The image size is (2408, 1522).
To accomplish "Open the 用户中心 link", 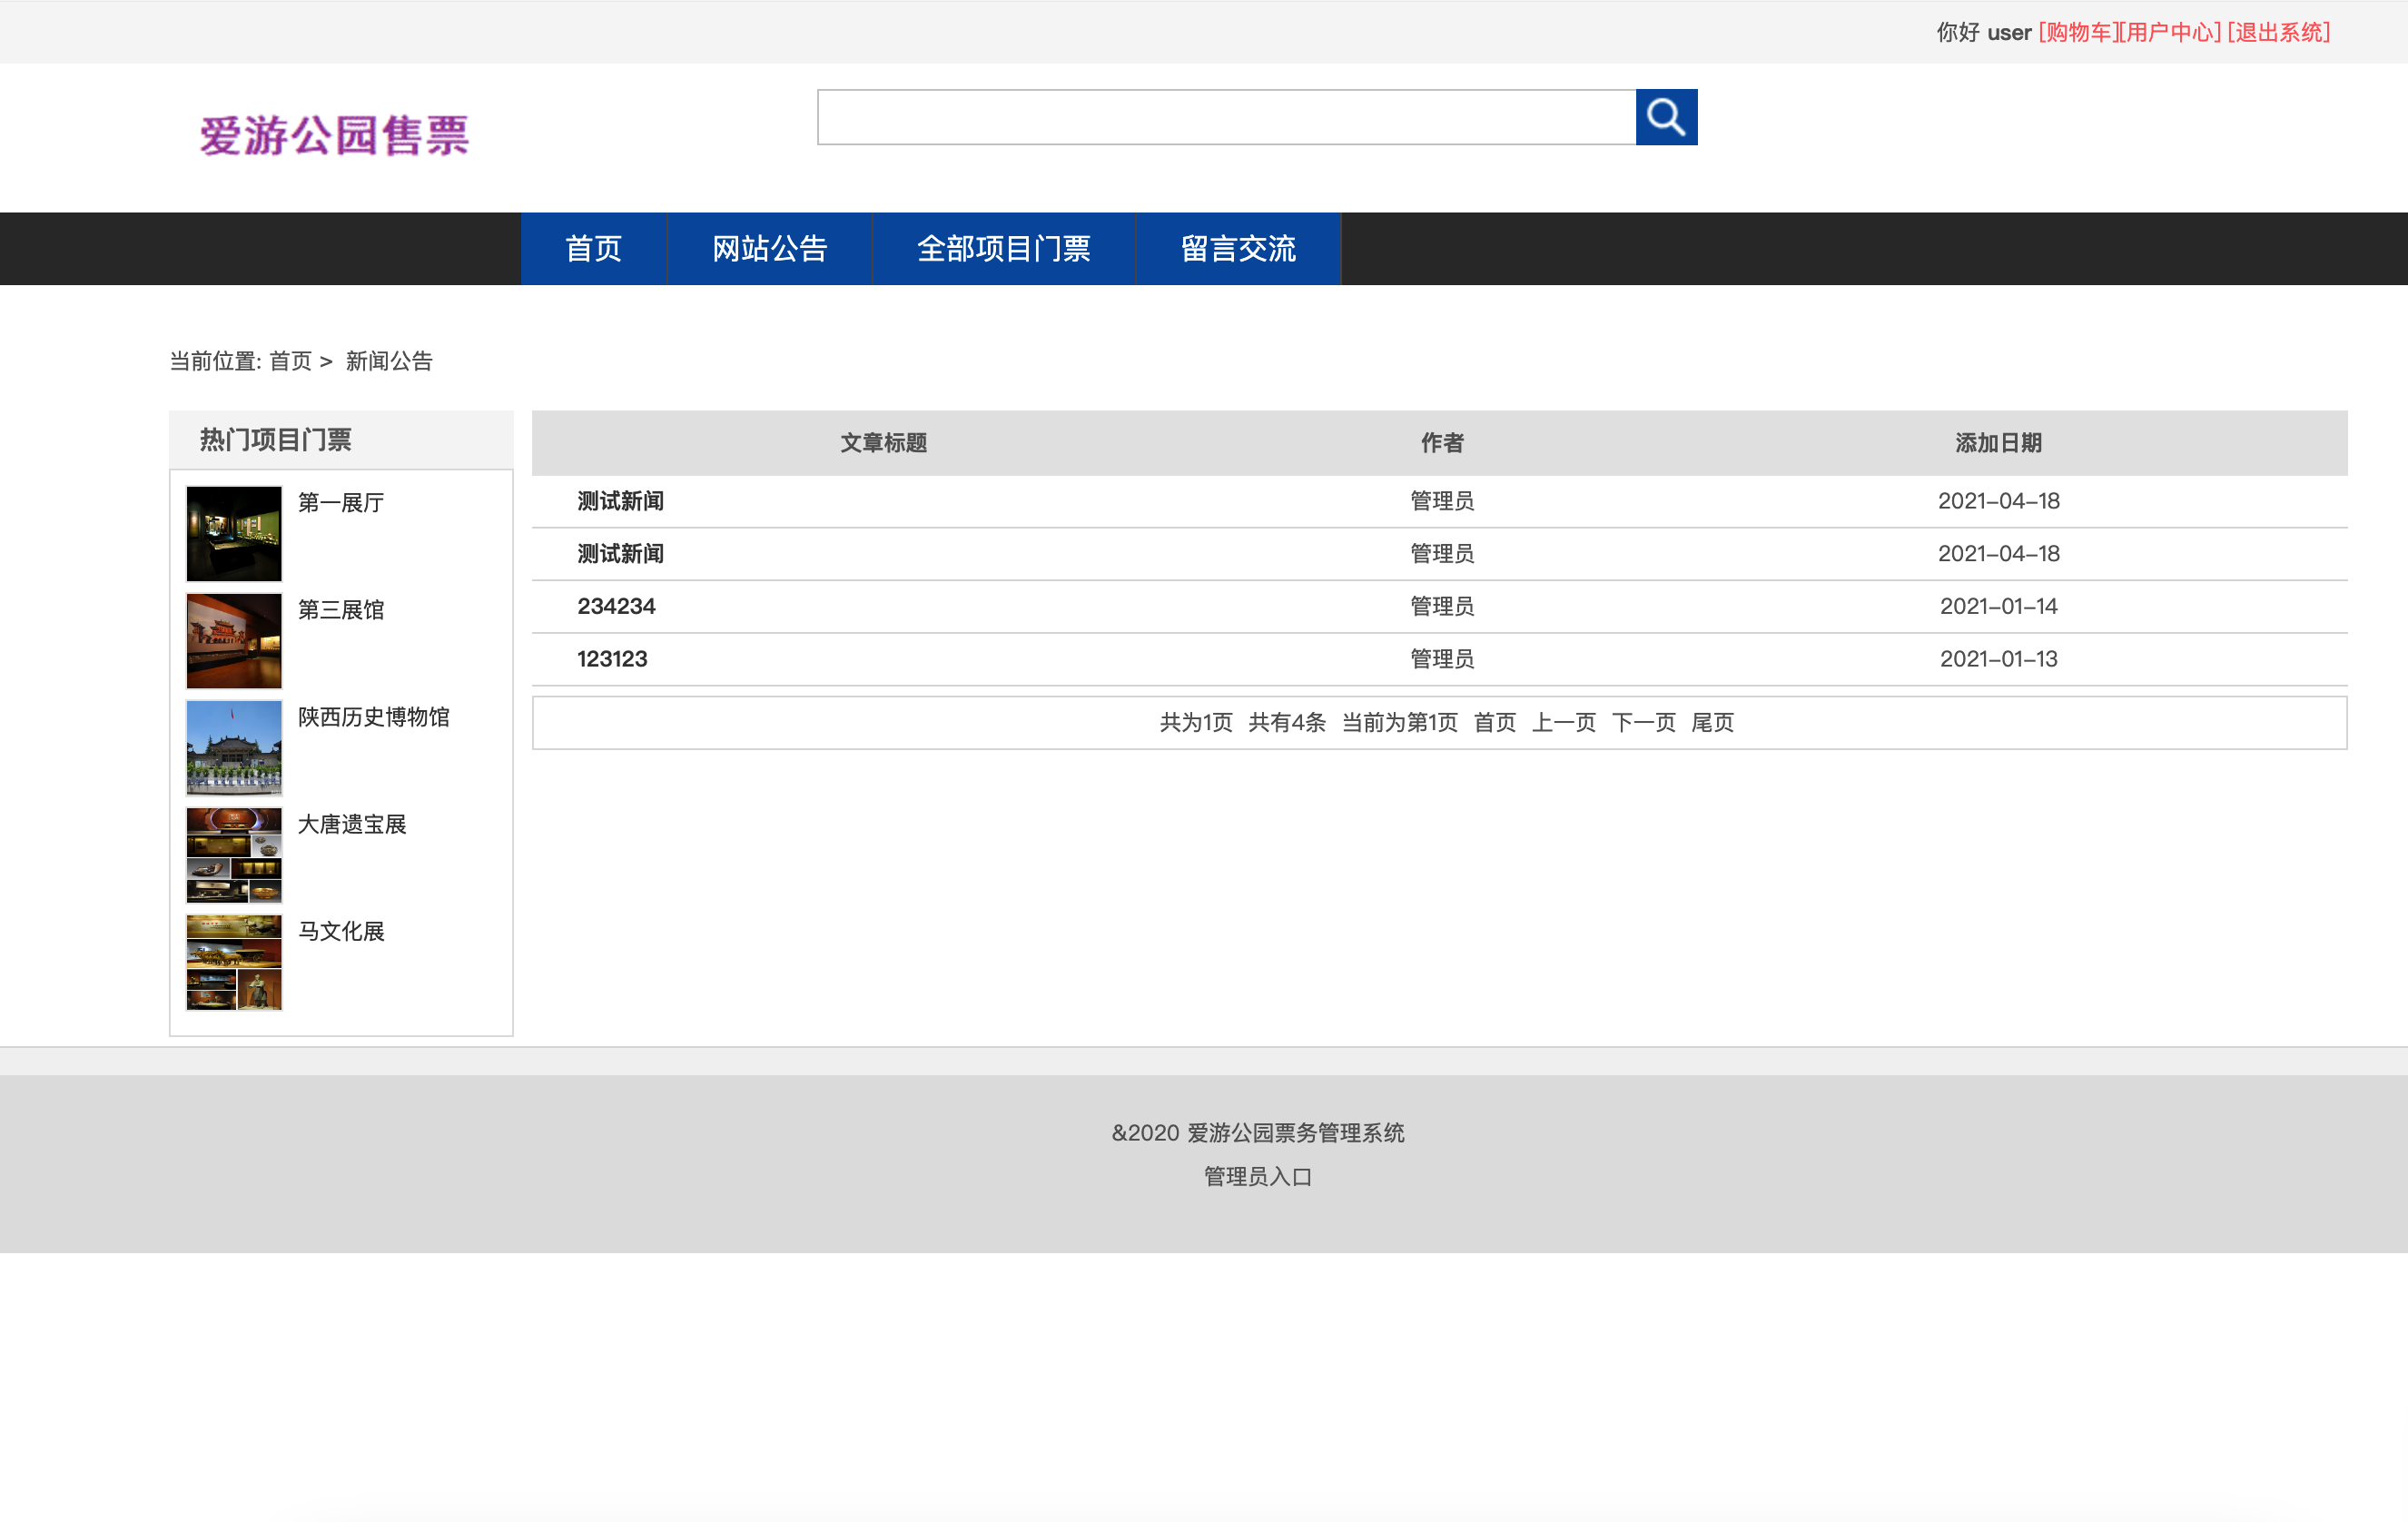I will (x=2170, y=32).
